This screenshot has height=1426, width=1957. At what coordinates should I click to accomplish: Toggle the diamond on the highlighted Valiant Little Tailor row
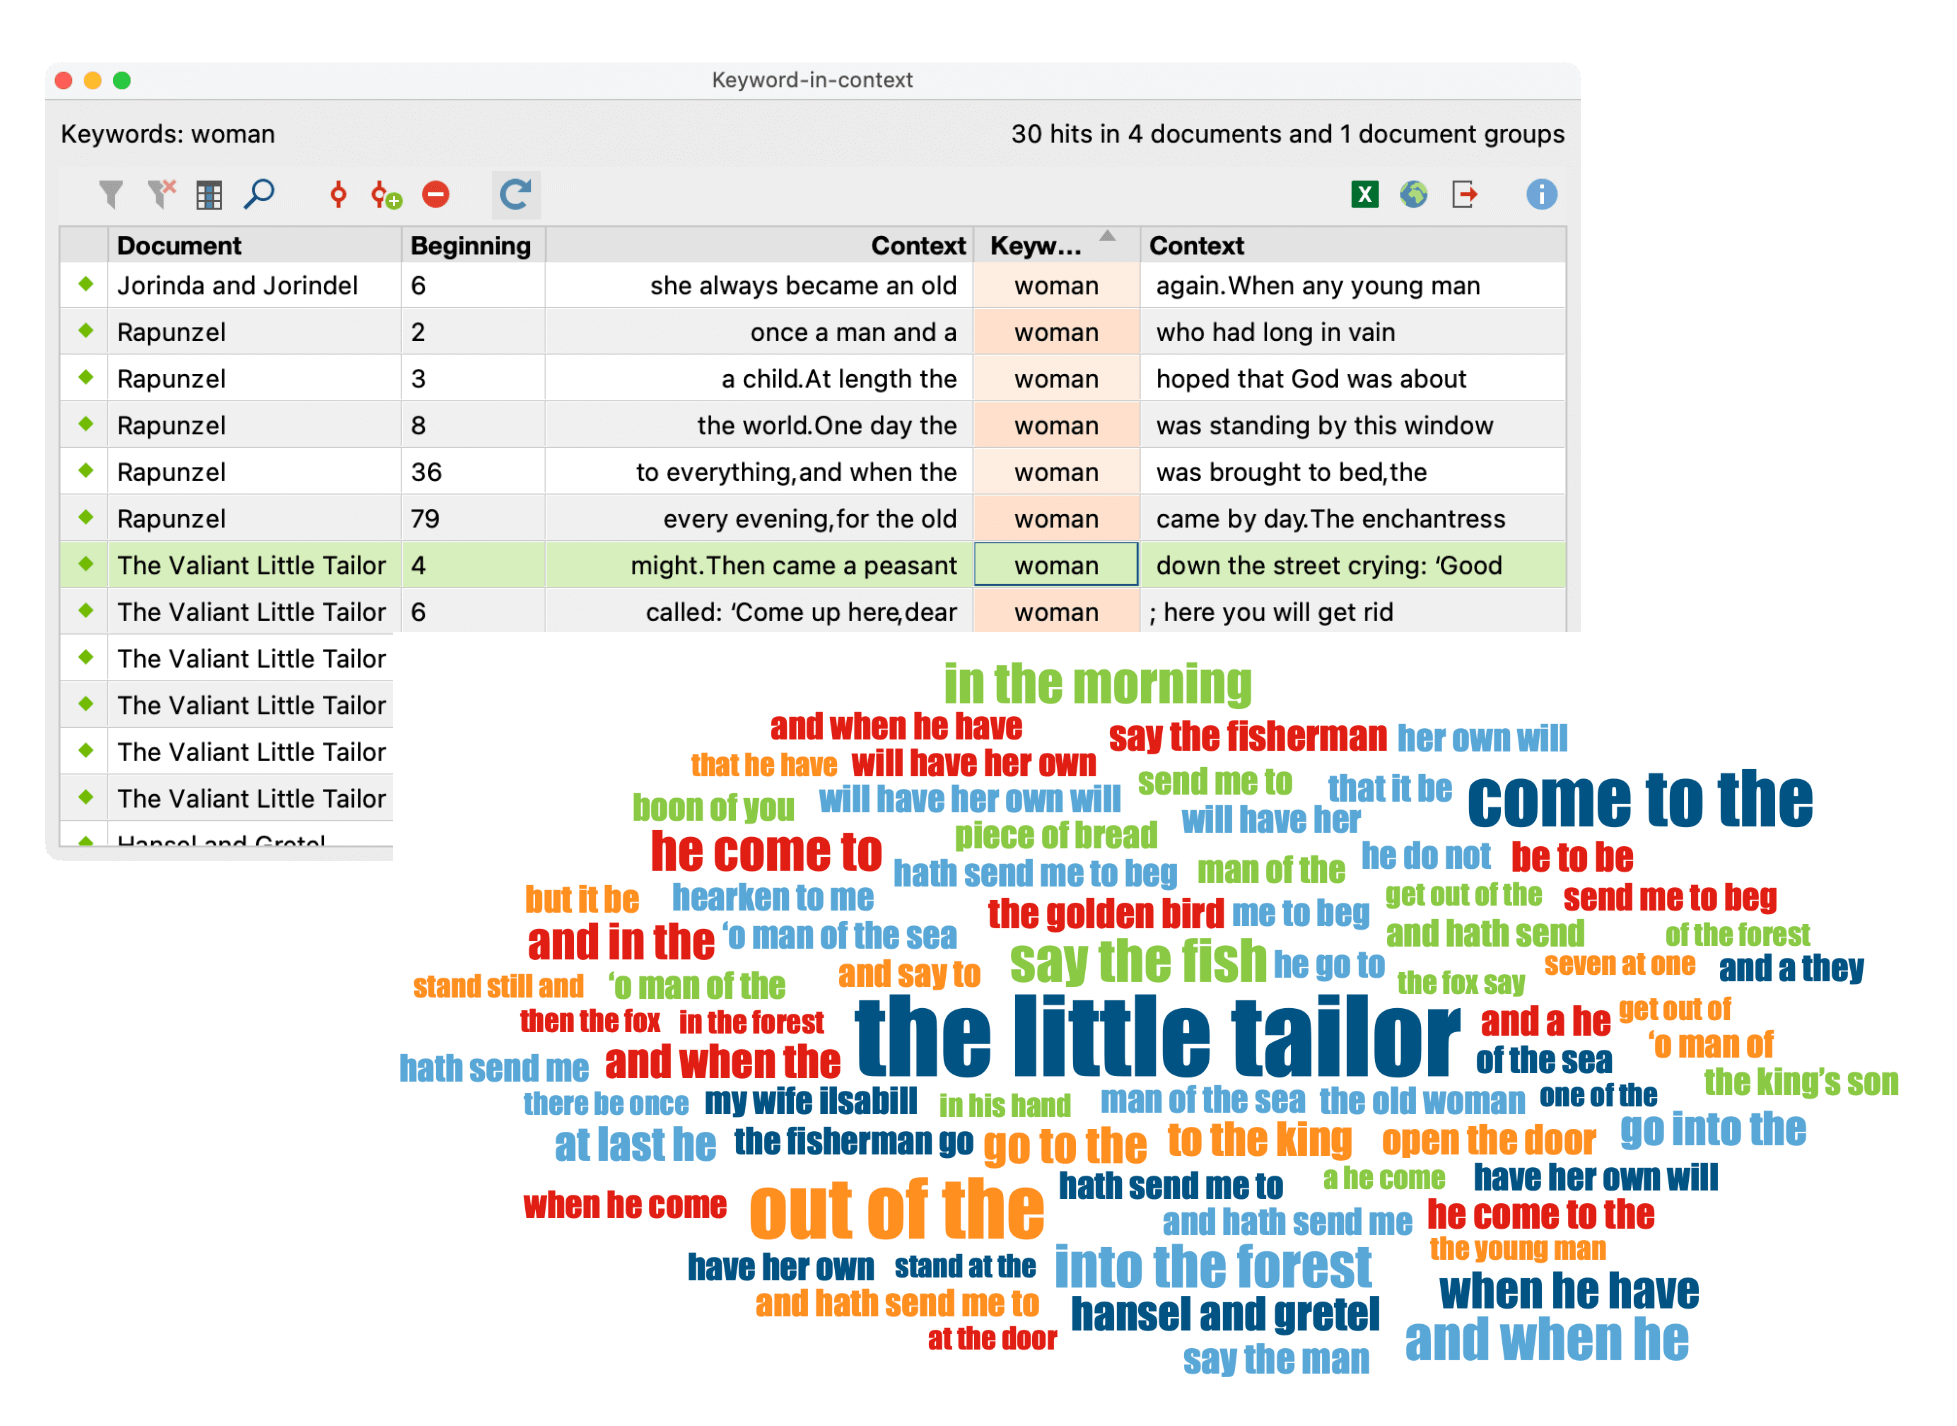[84, 565]
